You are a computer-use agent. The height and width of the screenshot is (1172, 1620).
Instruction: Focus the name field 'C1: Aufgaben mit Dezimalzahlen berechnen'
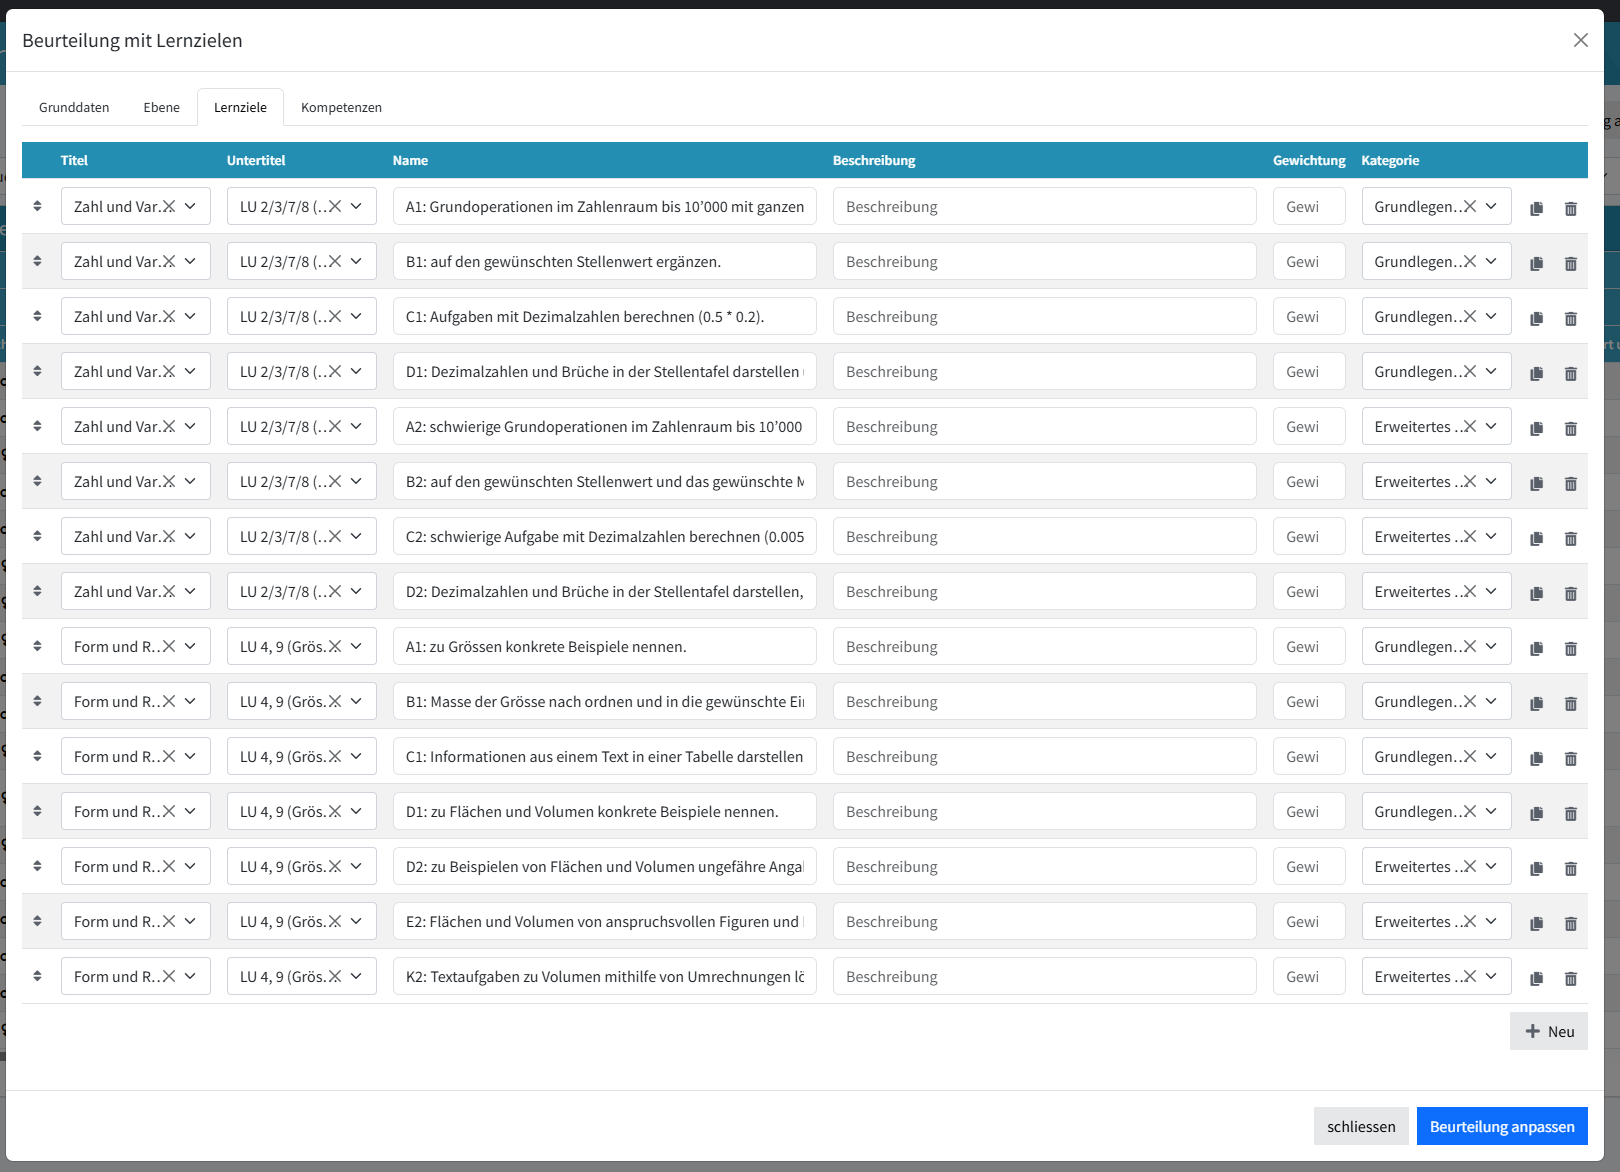pos(605,316)
